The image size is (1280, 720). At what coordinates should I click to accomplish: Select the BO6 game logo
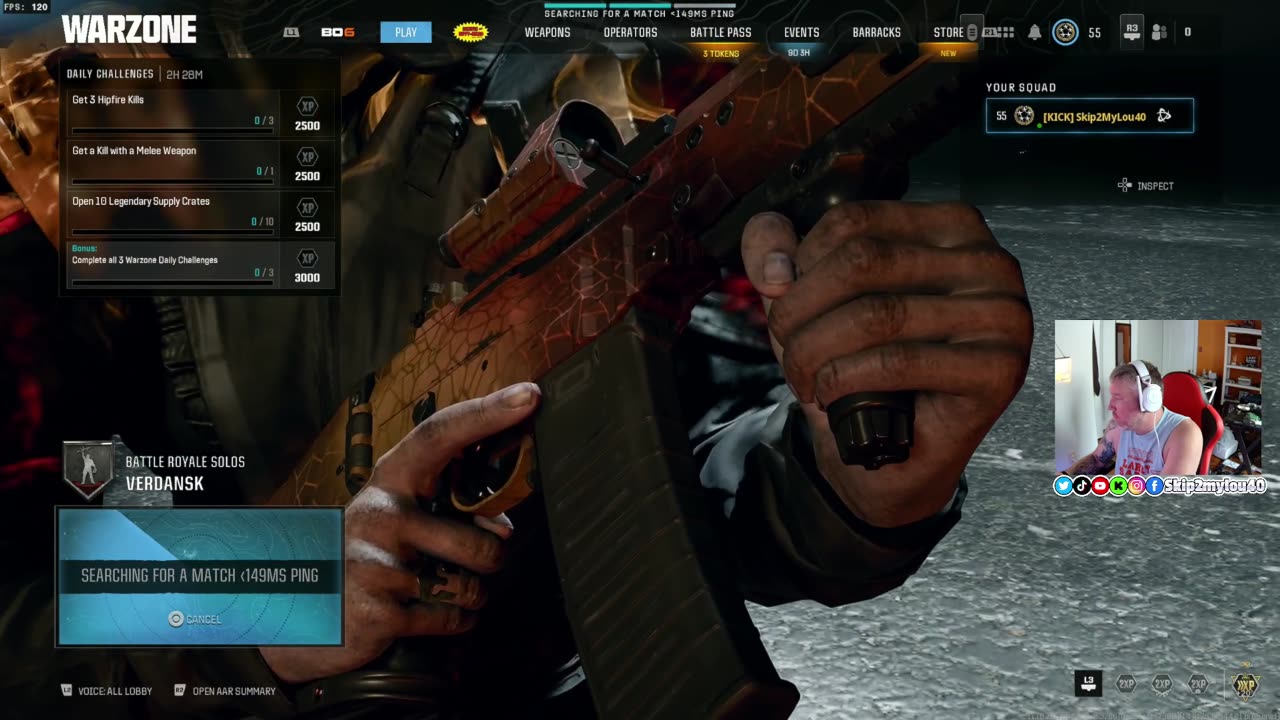[x=337, y=32]
